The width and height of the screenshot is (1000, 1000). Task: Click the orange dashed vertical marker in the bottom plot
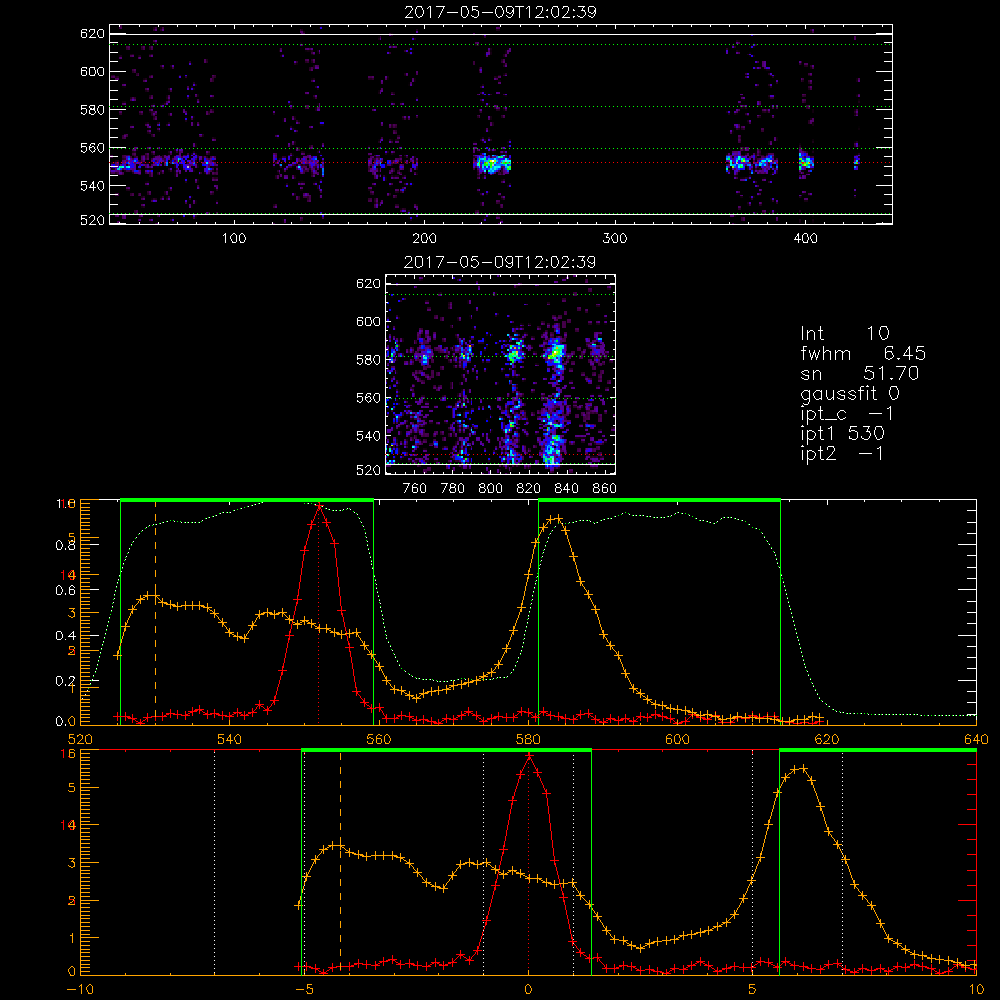(x=340, y=862)
